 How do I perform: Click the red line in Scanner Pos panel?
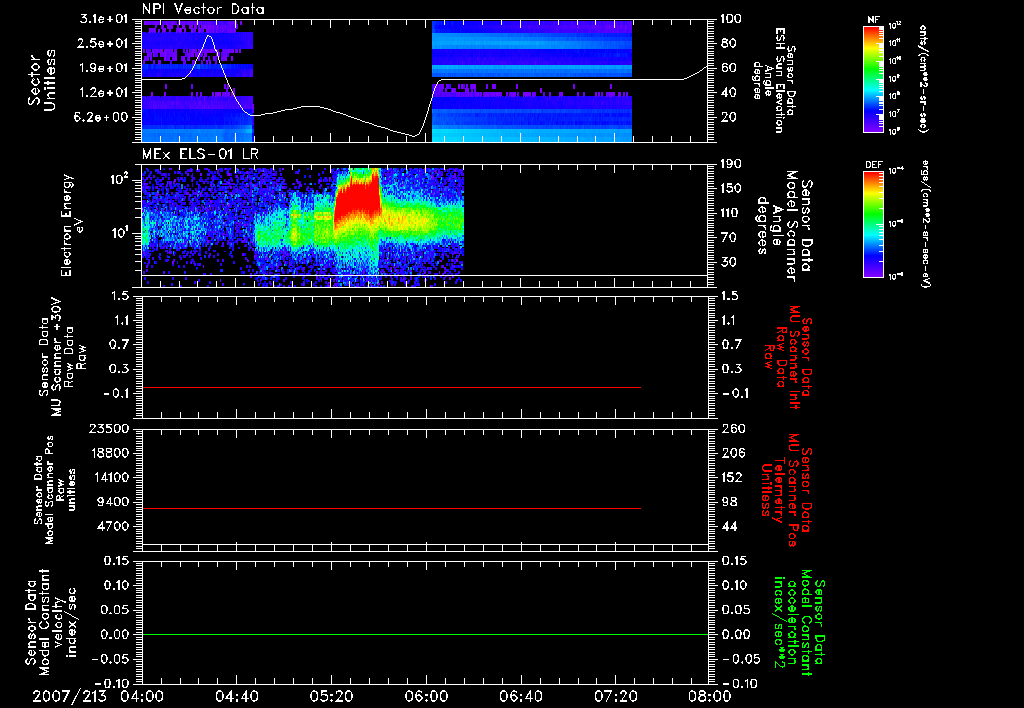pyautogui.click(x=391, y=508)
